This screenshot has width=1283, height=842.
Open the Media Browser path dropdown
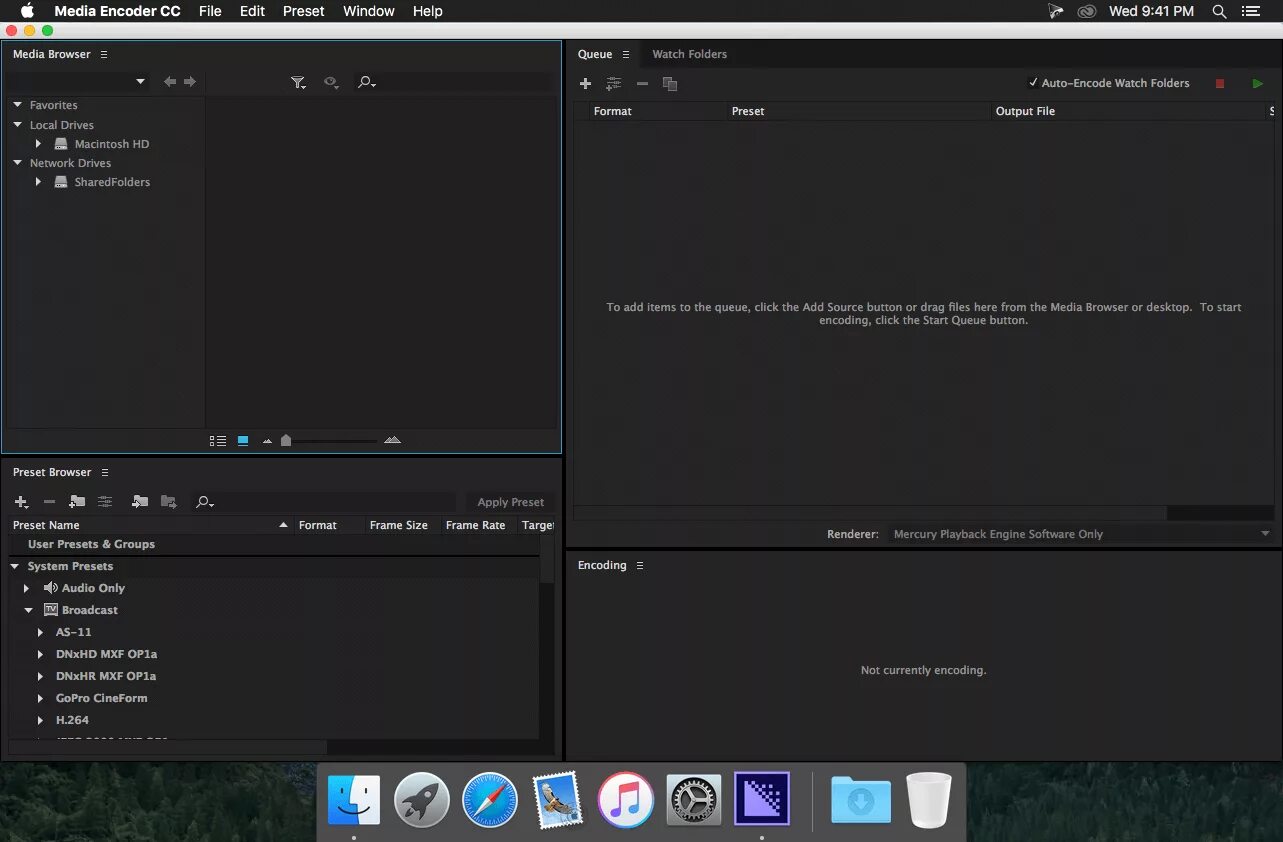point(80,82)
